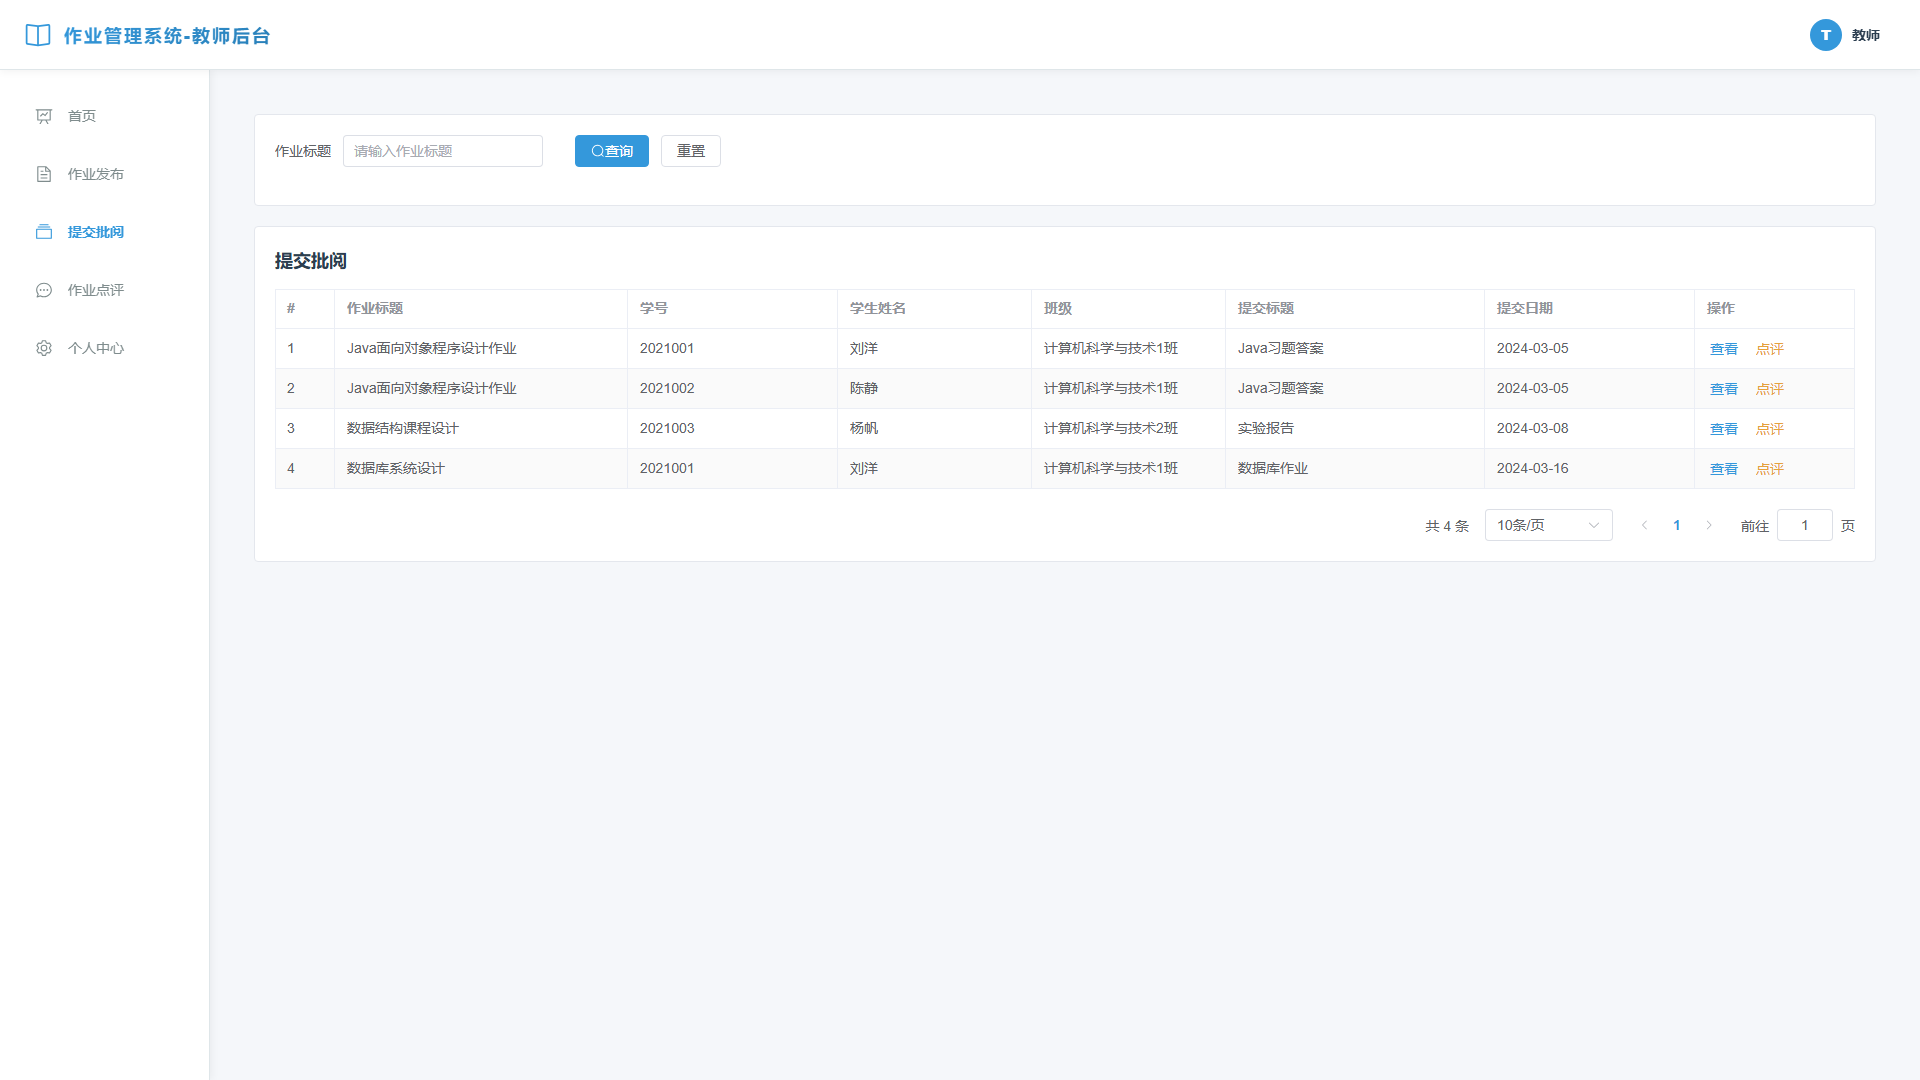The image size is (1920, 1080).
Task: Click the 个人中心 gear icon
Action: point(44,348)
